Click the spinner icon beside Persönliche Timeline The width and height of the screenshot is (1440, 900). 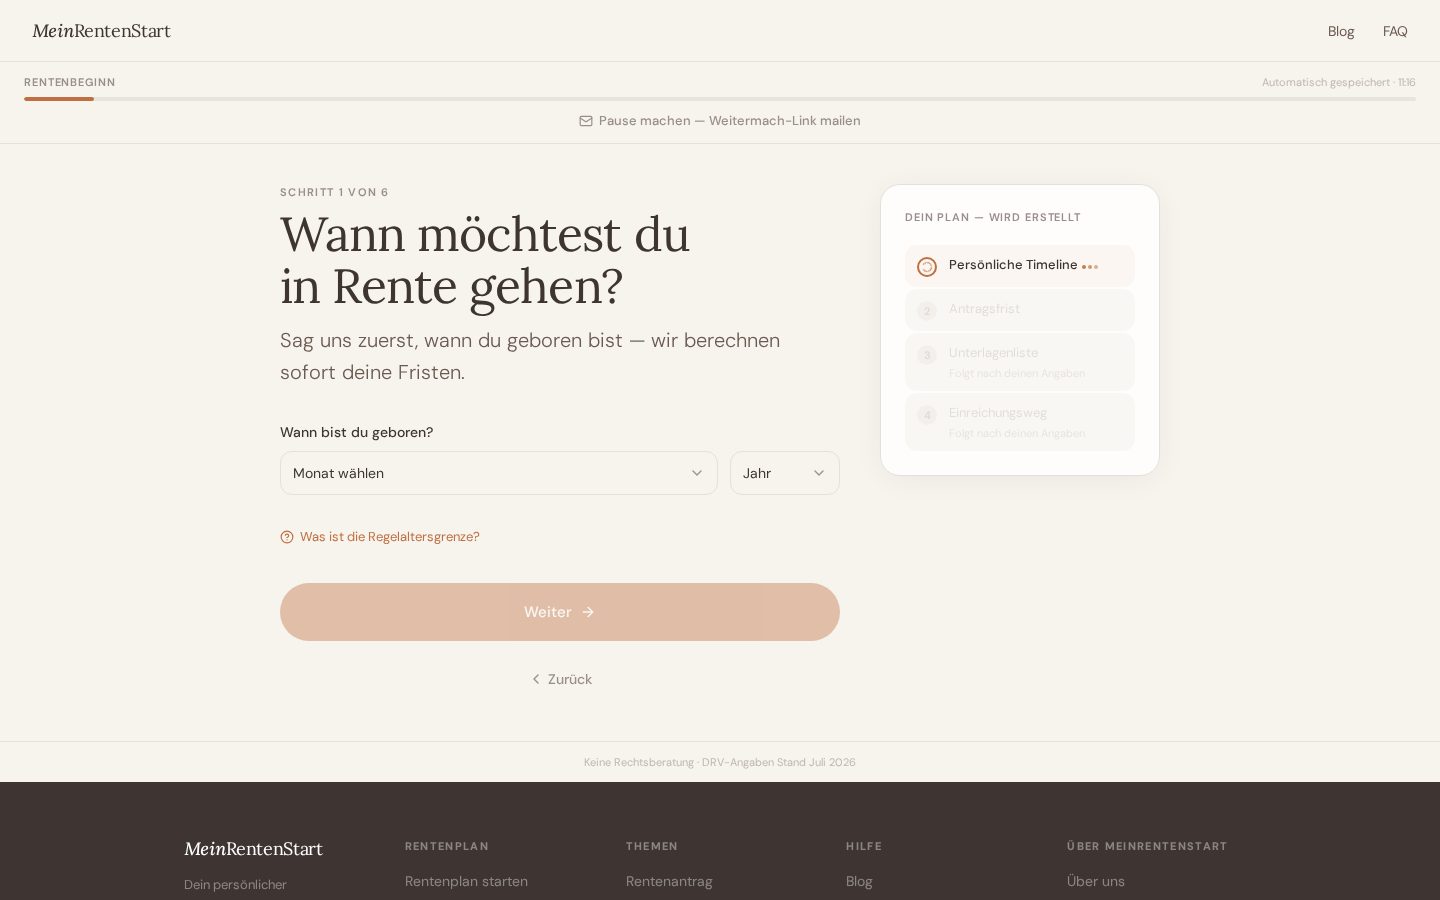tap(927, 267)
